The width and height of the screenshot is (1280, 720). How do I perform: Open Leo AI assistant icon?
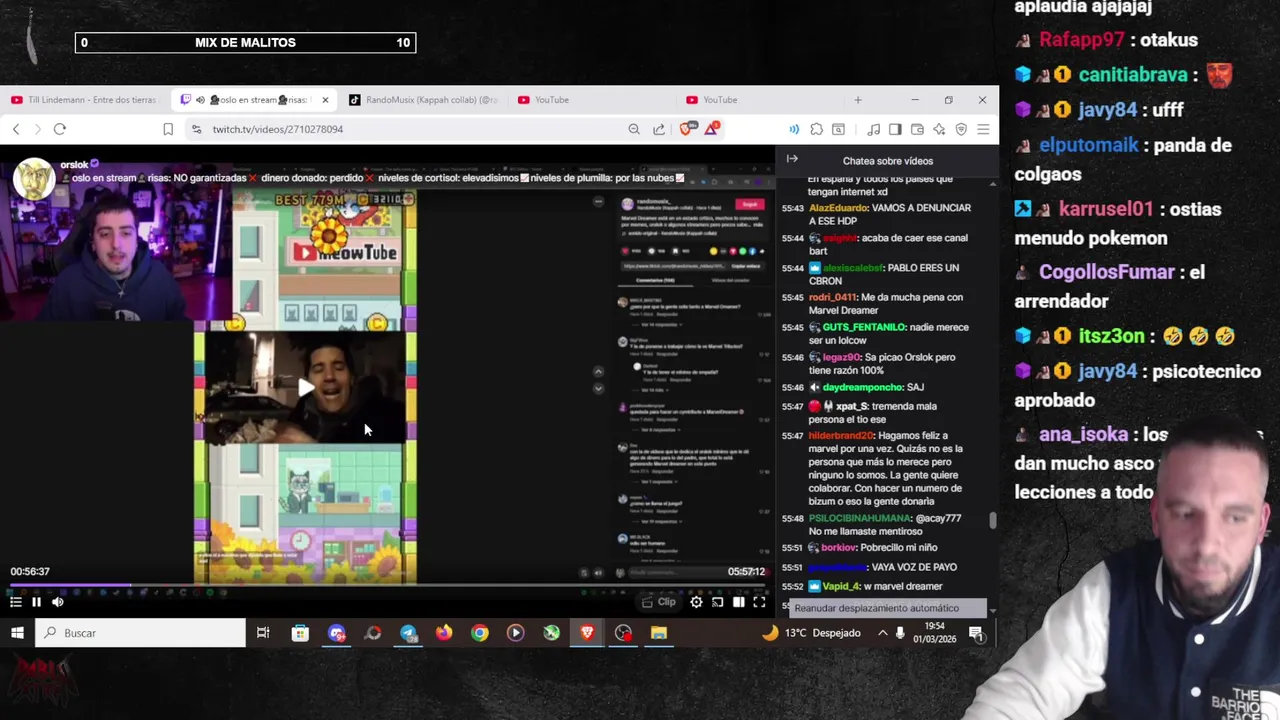coord(939,129)
